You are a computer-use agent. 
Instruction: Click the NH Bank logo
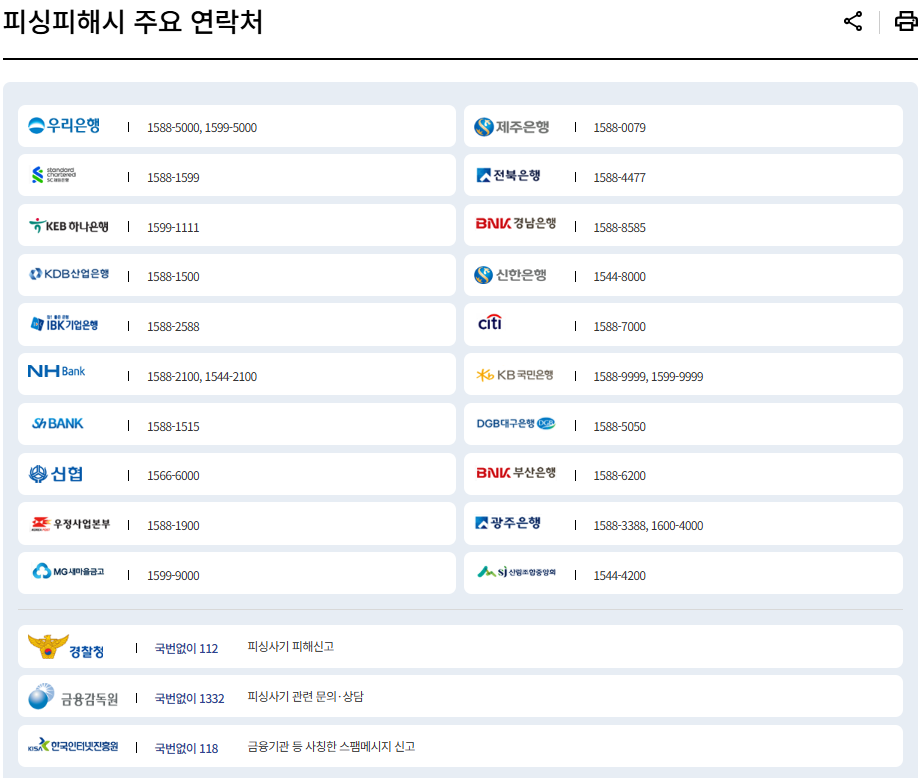coord(57,372)
